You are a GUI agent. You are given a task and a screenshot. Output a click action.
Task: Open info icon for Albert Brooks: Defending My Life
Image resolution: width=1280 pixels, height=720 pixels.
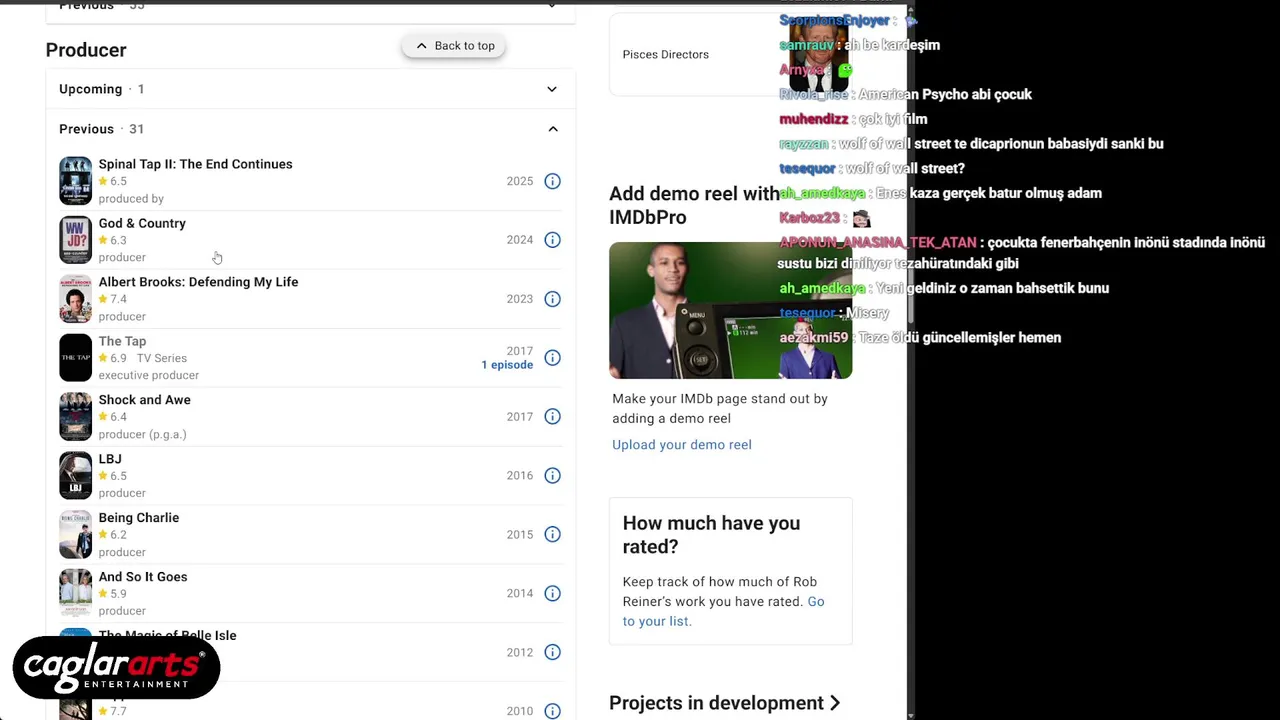(552, 299)
